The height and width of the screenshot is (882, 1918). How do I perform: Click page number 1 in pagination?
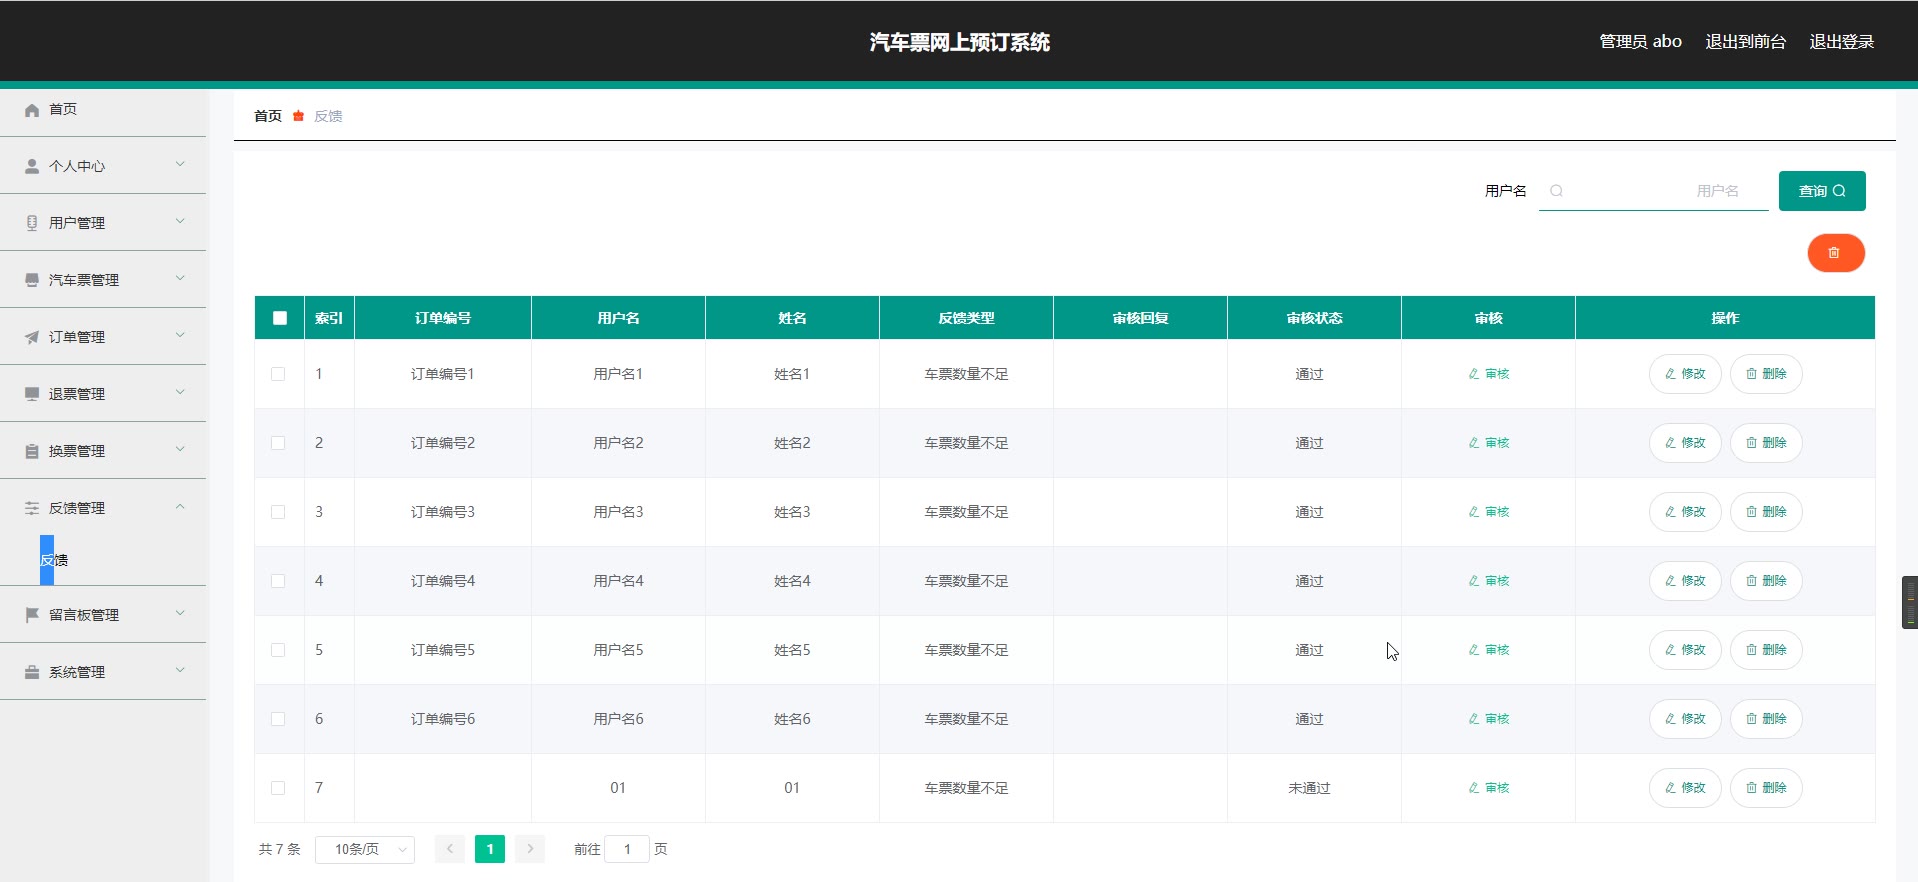point(490,849)
